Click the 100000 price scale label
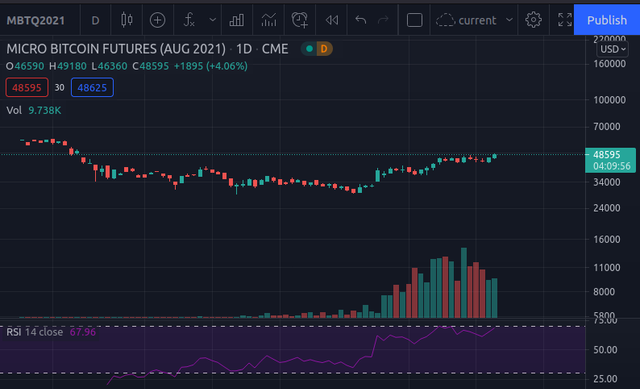 pyautogui.click(x=609, y=100)
